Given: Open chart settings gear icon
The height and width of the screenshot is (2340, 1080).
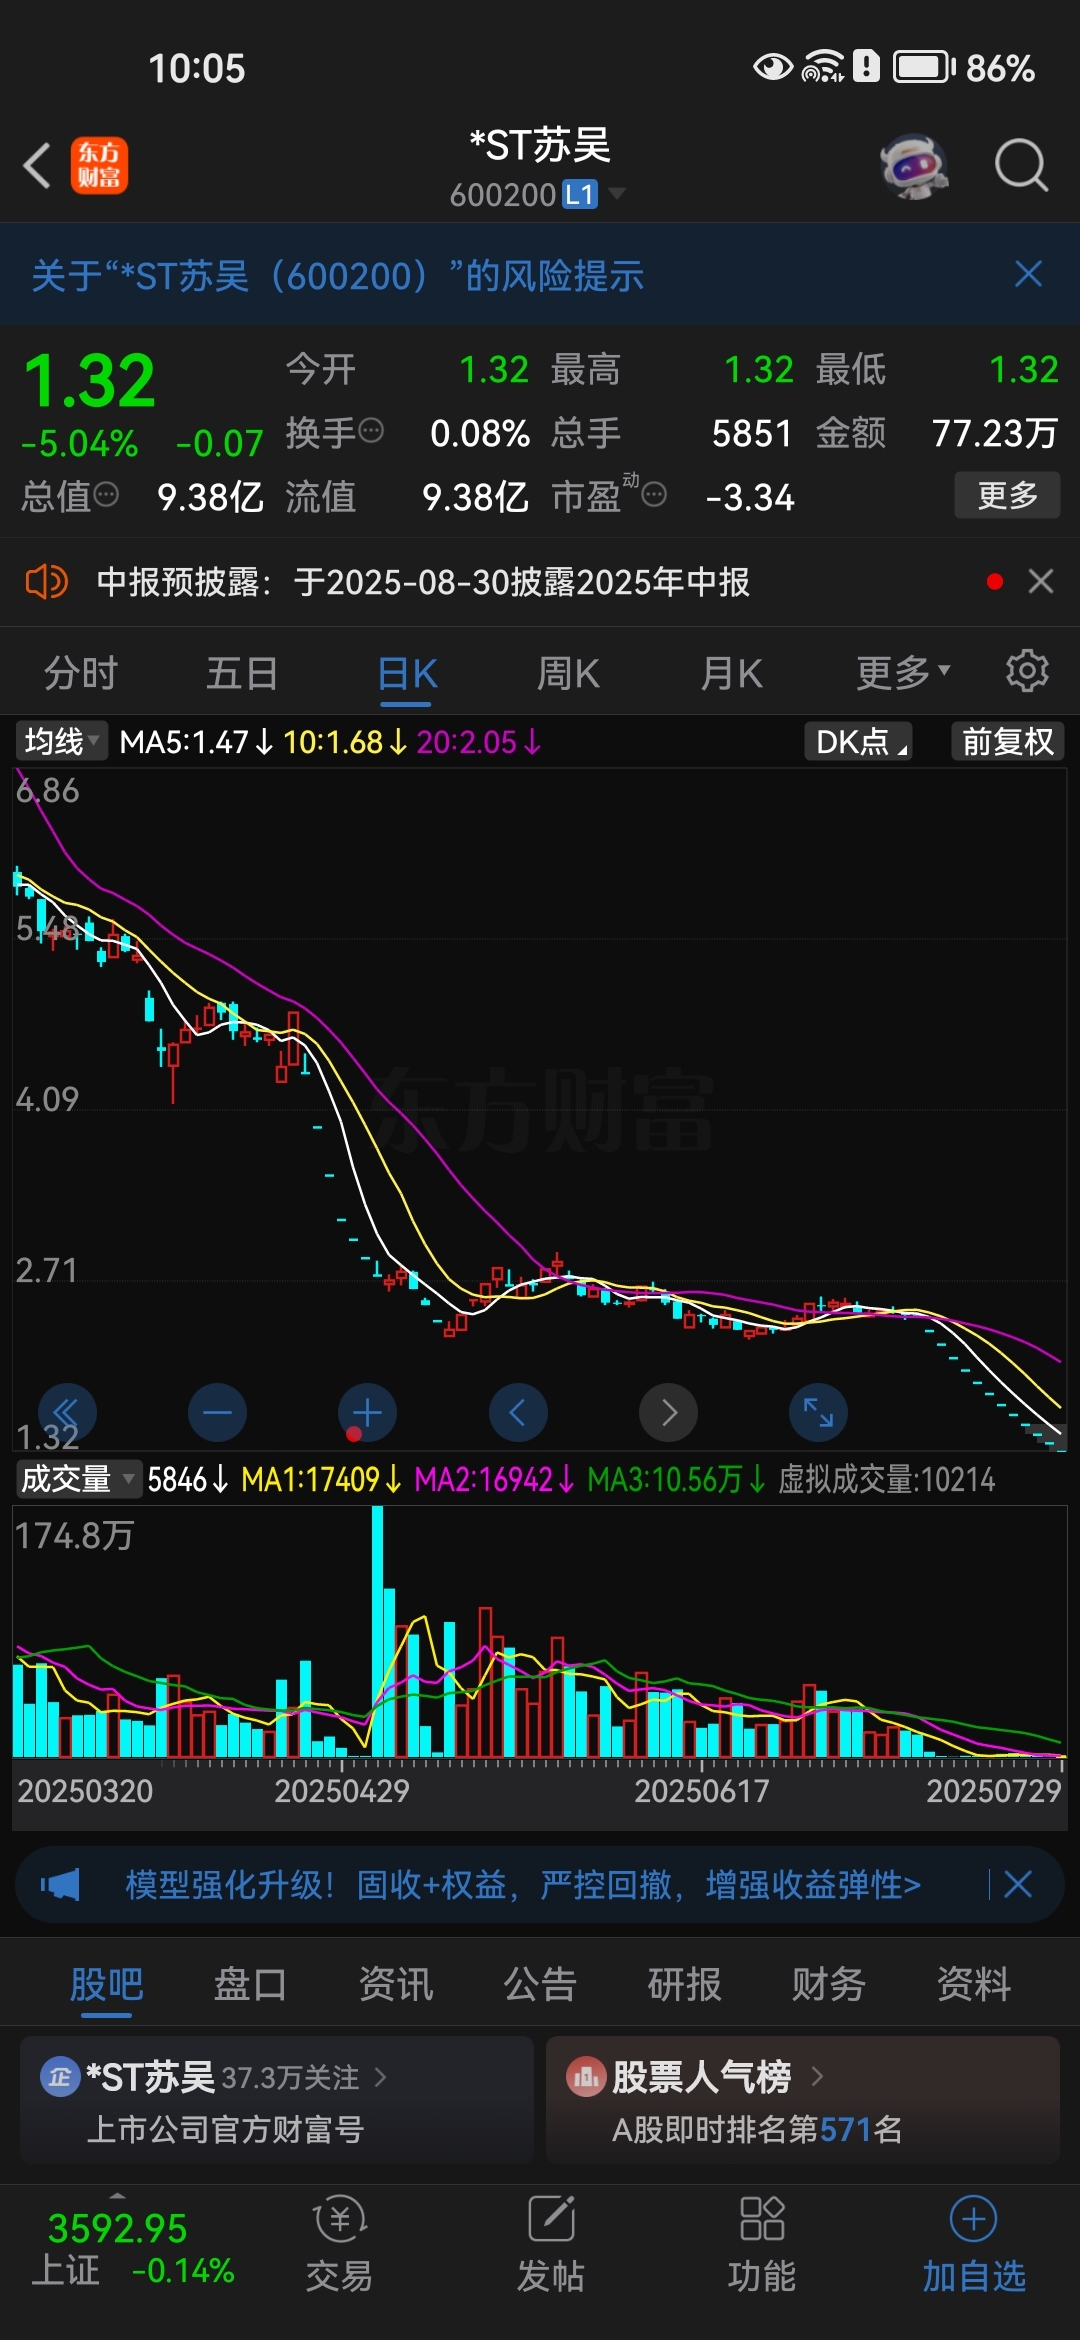Looking at the screenshot, I should [x=1027, y=671].
